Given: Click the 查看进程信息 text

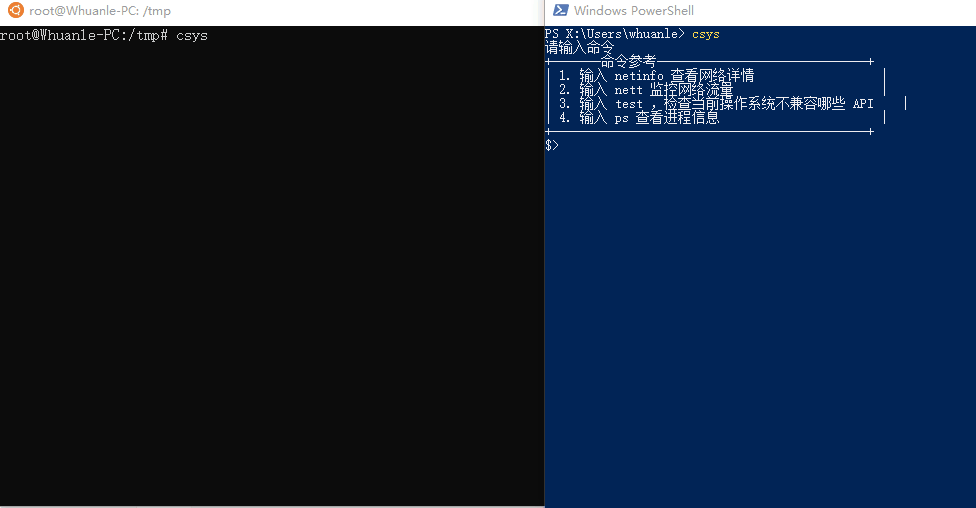Looking at the screenshot, I should pyautogui.click(x=677, y=118).
